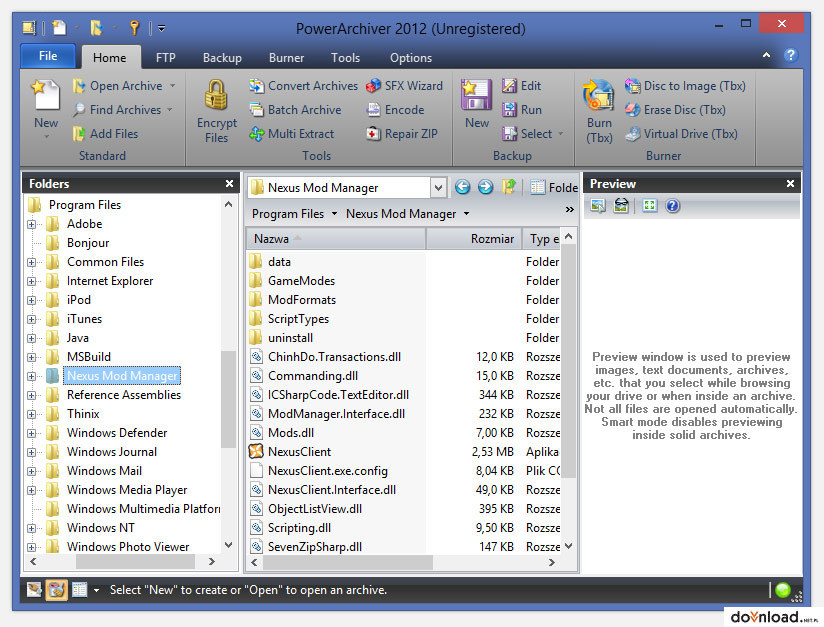Click the file list horizontal scrollbar
824x627 pixels.
click(x=347, y=562)
